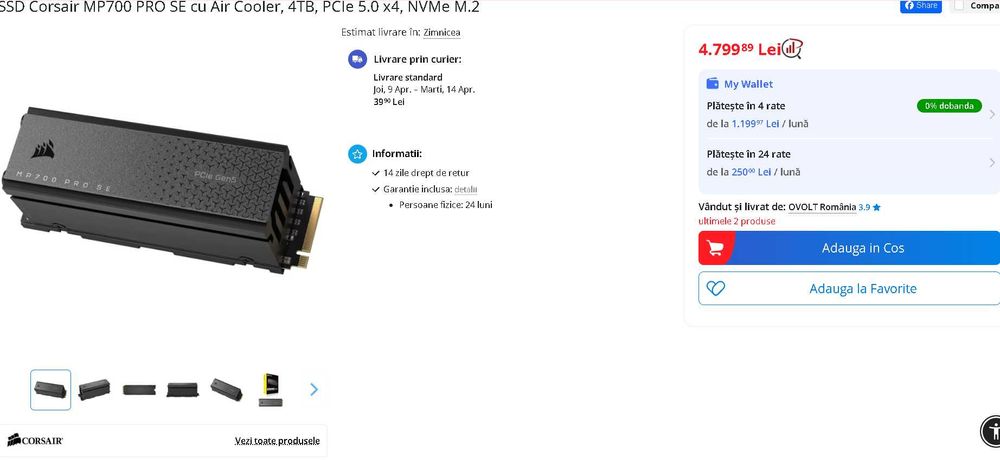Expand the 4 rate payment option
The height and width of the screenshot is (460, 1000).
(x=849, y=114)
